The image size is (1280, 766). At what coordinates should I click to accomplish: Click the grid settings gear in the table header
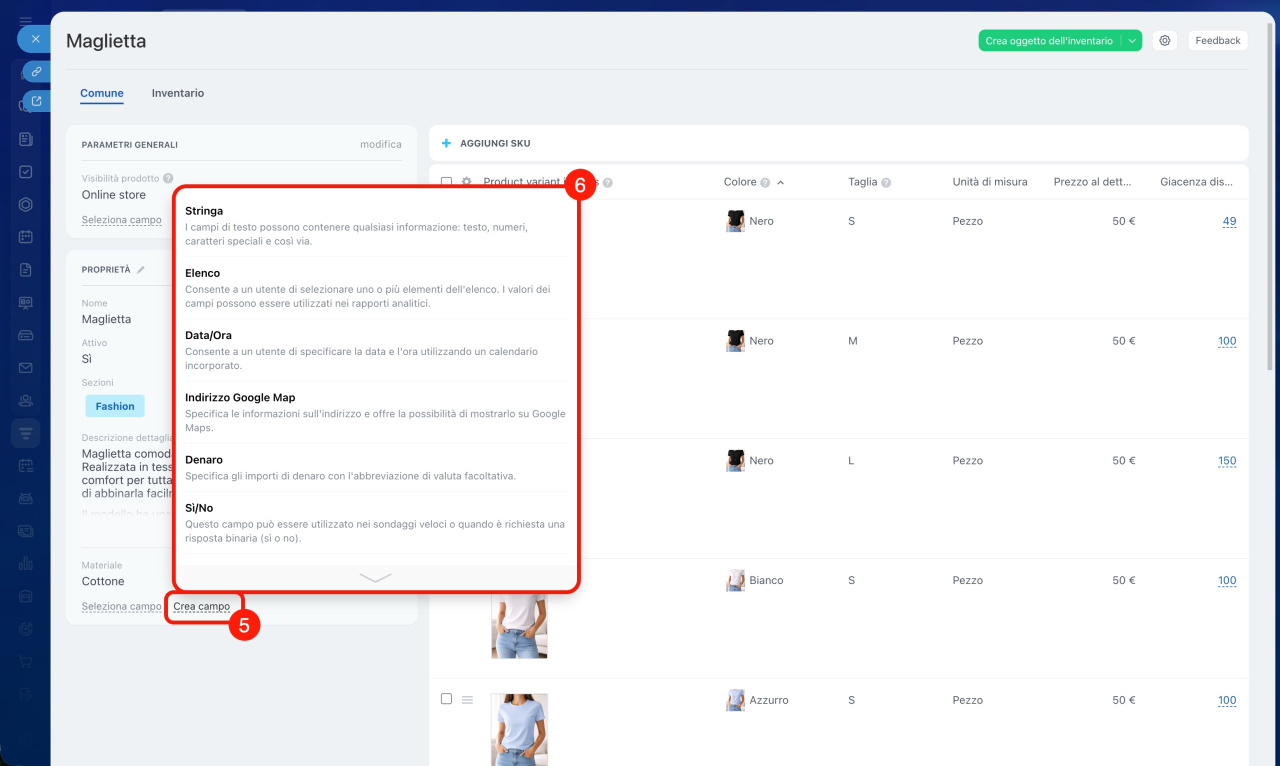click(466, 182)
